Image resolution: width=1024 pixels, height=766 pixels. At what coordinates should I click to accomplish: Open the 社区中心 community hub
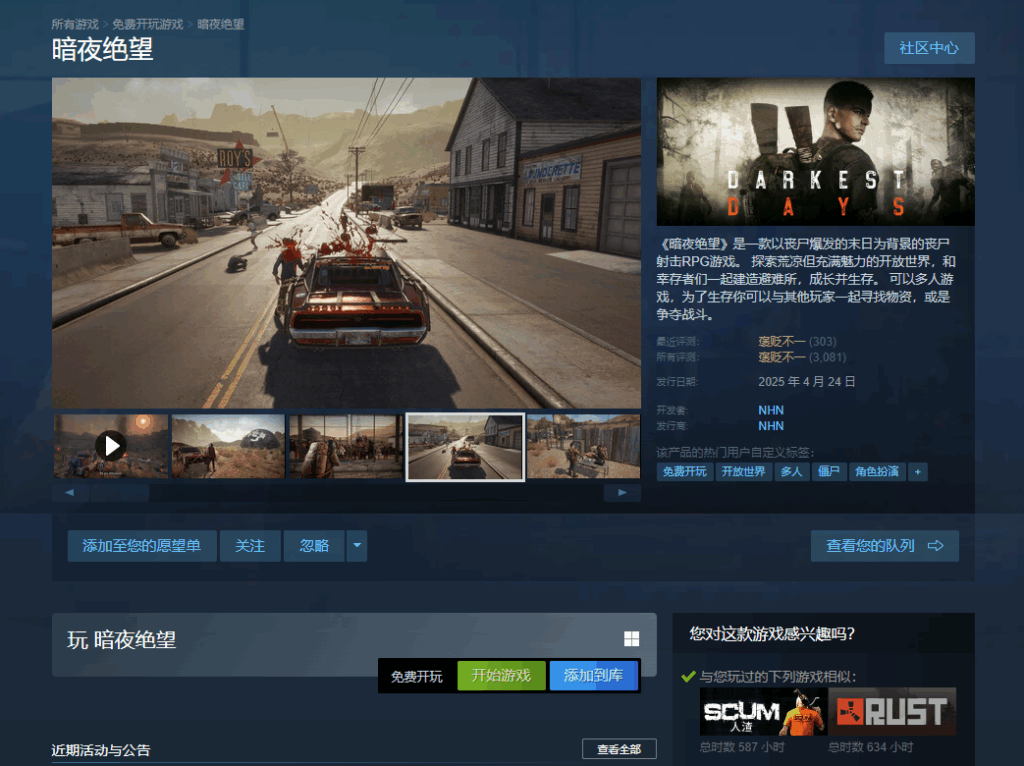pos(929,48)
